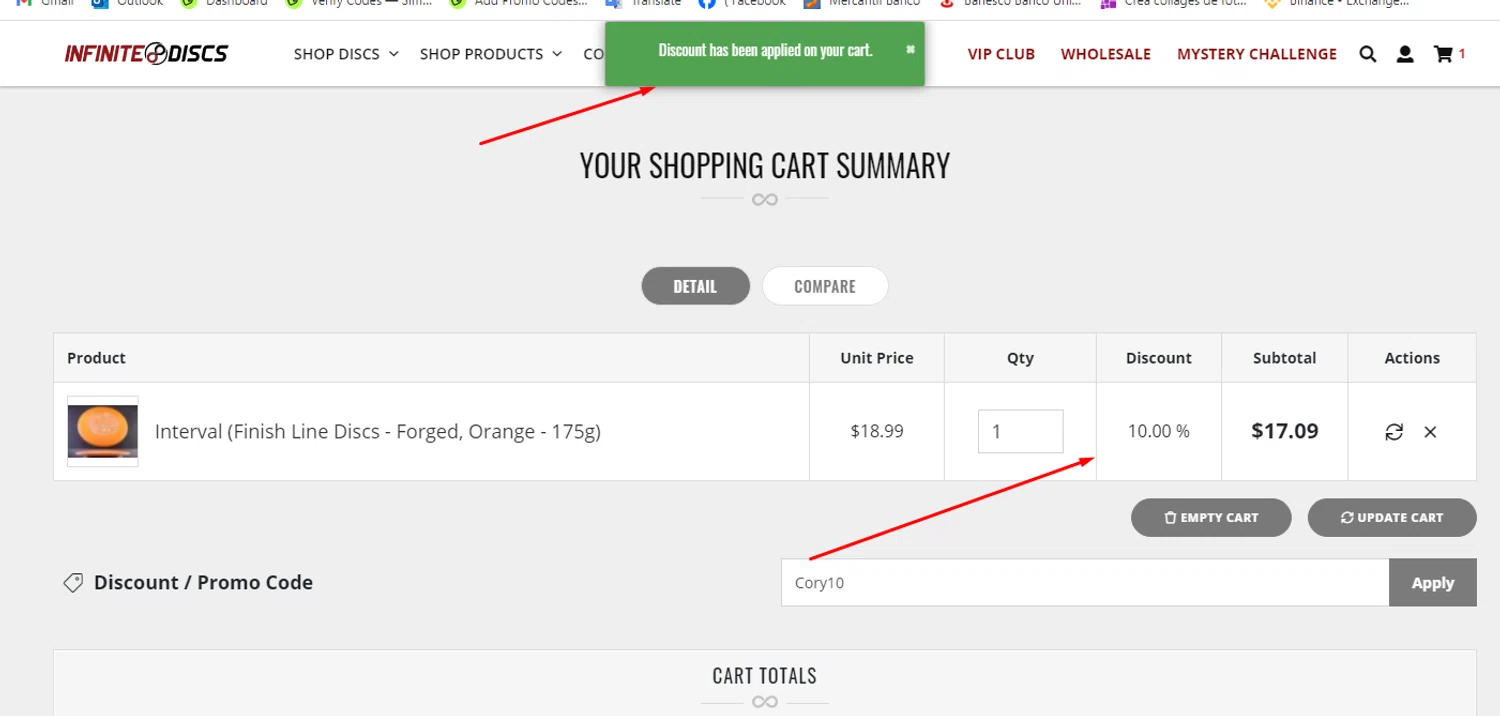Screen dimensions: 1500x716
Task: Go to the Wholesale page
Action: tap(1106, 54)
